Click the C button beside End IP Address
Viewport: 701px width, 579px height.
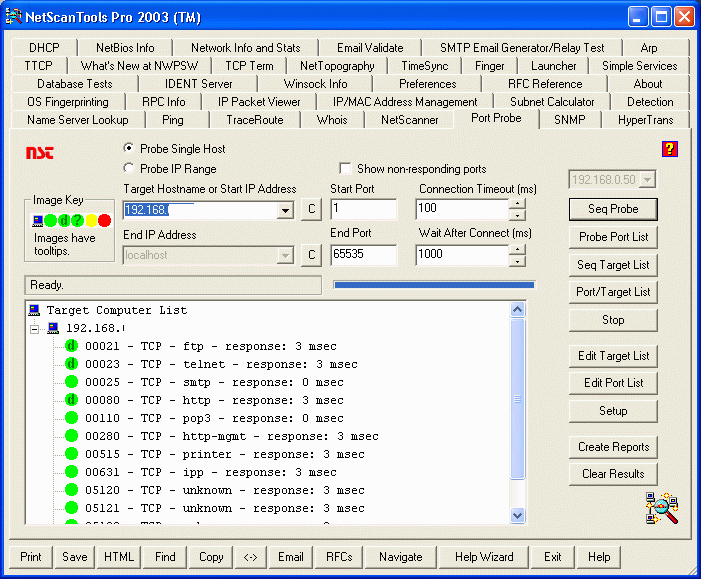point(312,255)
